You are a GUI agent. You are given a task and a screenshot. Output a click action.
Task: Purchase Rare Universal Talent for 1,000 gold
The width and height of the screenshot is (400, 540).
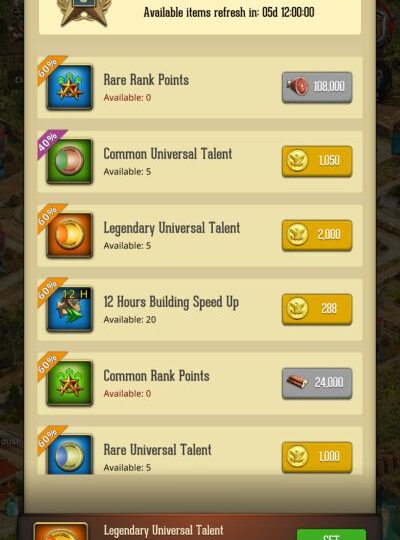[x=317, y=457]
